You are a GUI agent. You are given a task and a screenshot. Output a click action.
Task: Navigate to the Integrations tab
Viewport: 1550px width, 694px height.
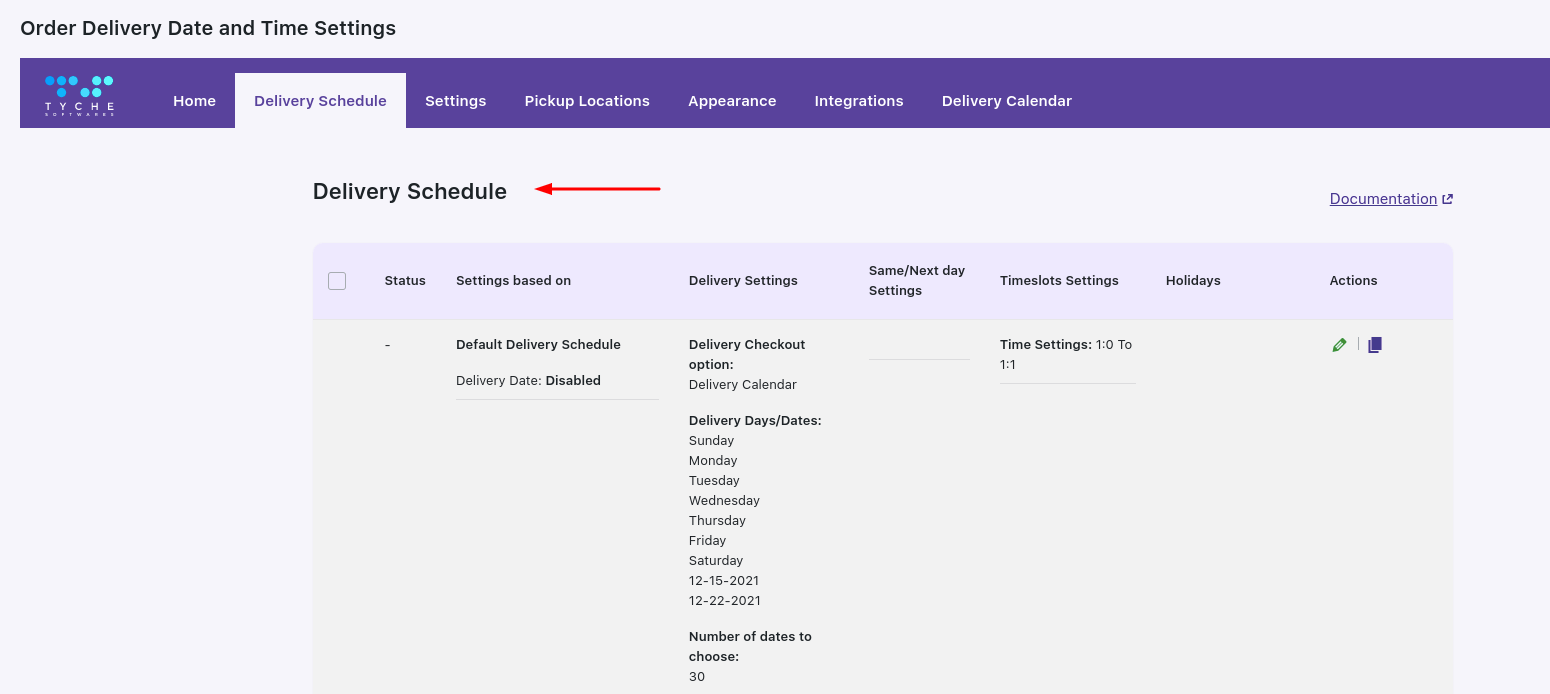[859, 101]
